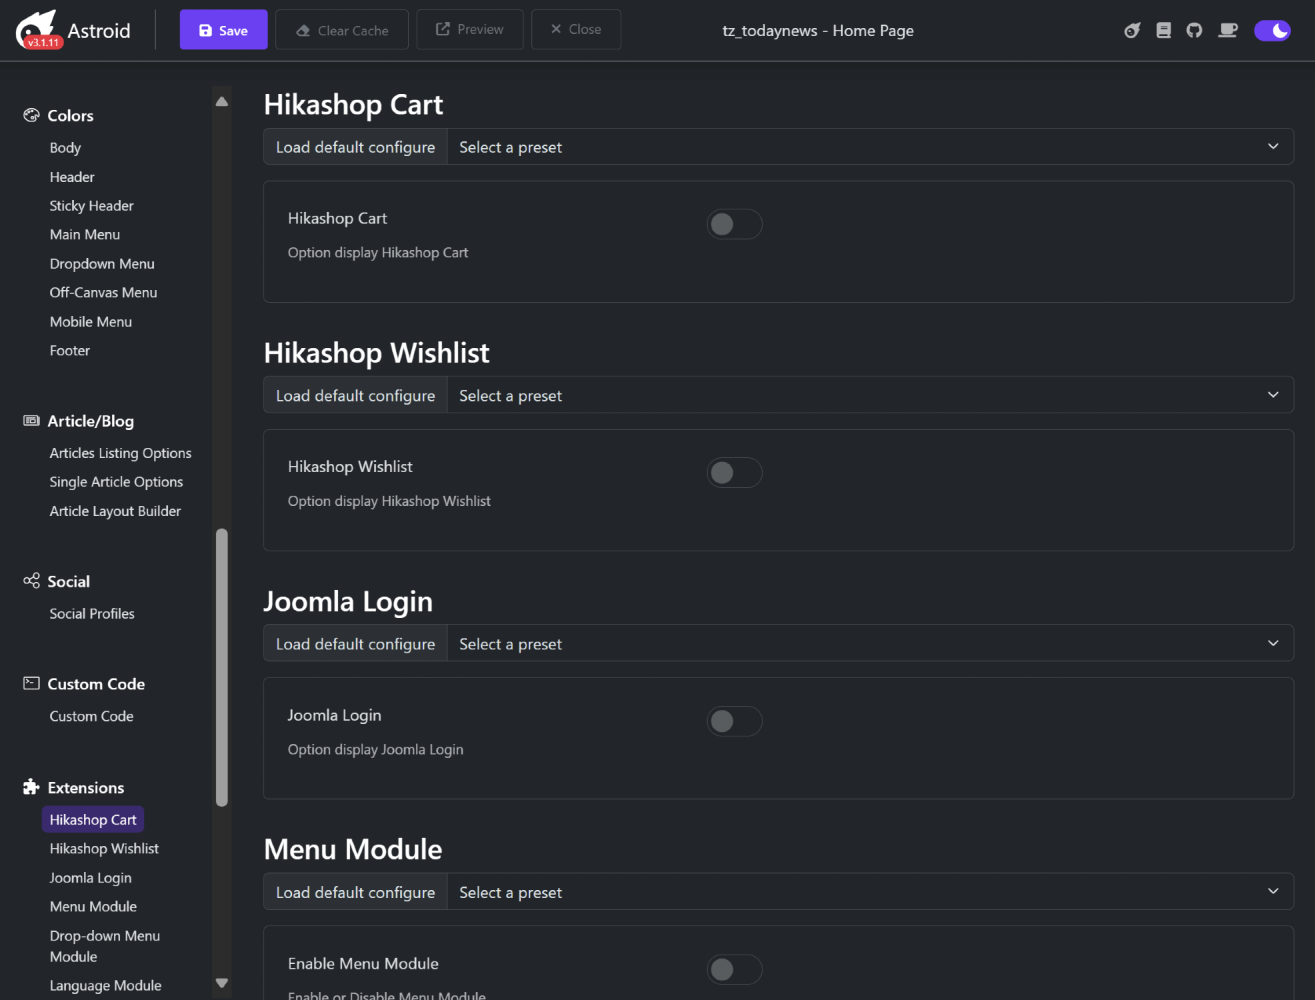
Task: Open the Body colors section
Action: (65, 148)
